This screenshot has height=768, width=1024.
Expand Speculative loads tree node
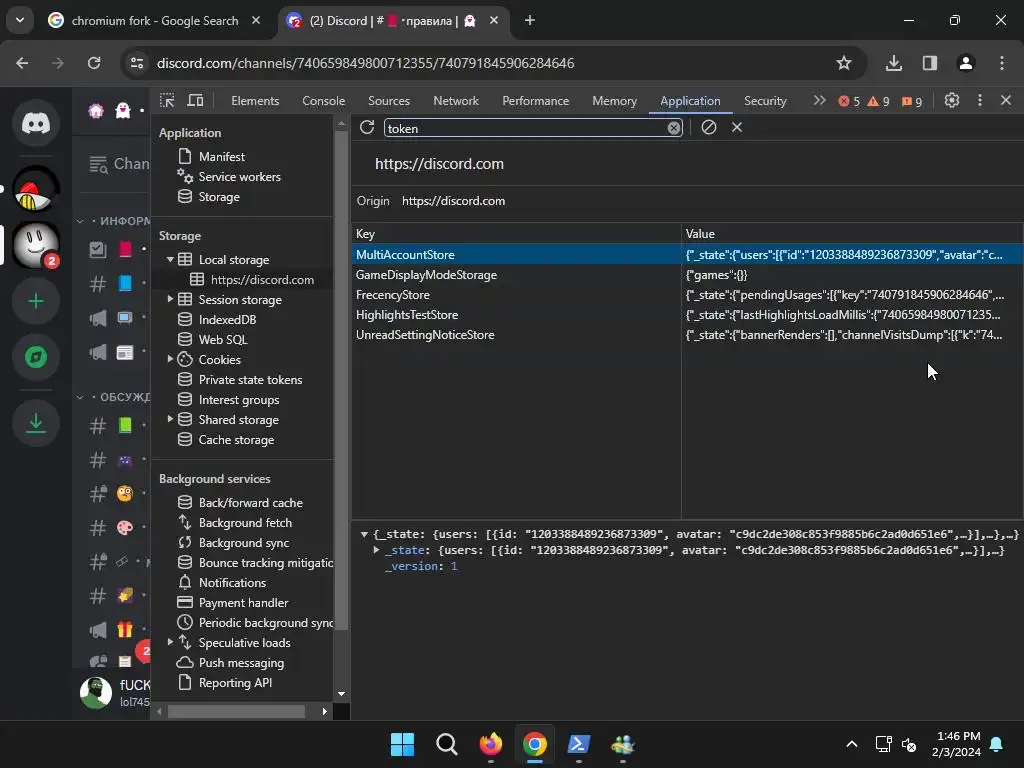tap(170, 643)
